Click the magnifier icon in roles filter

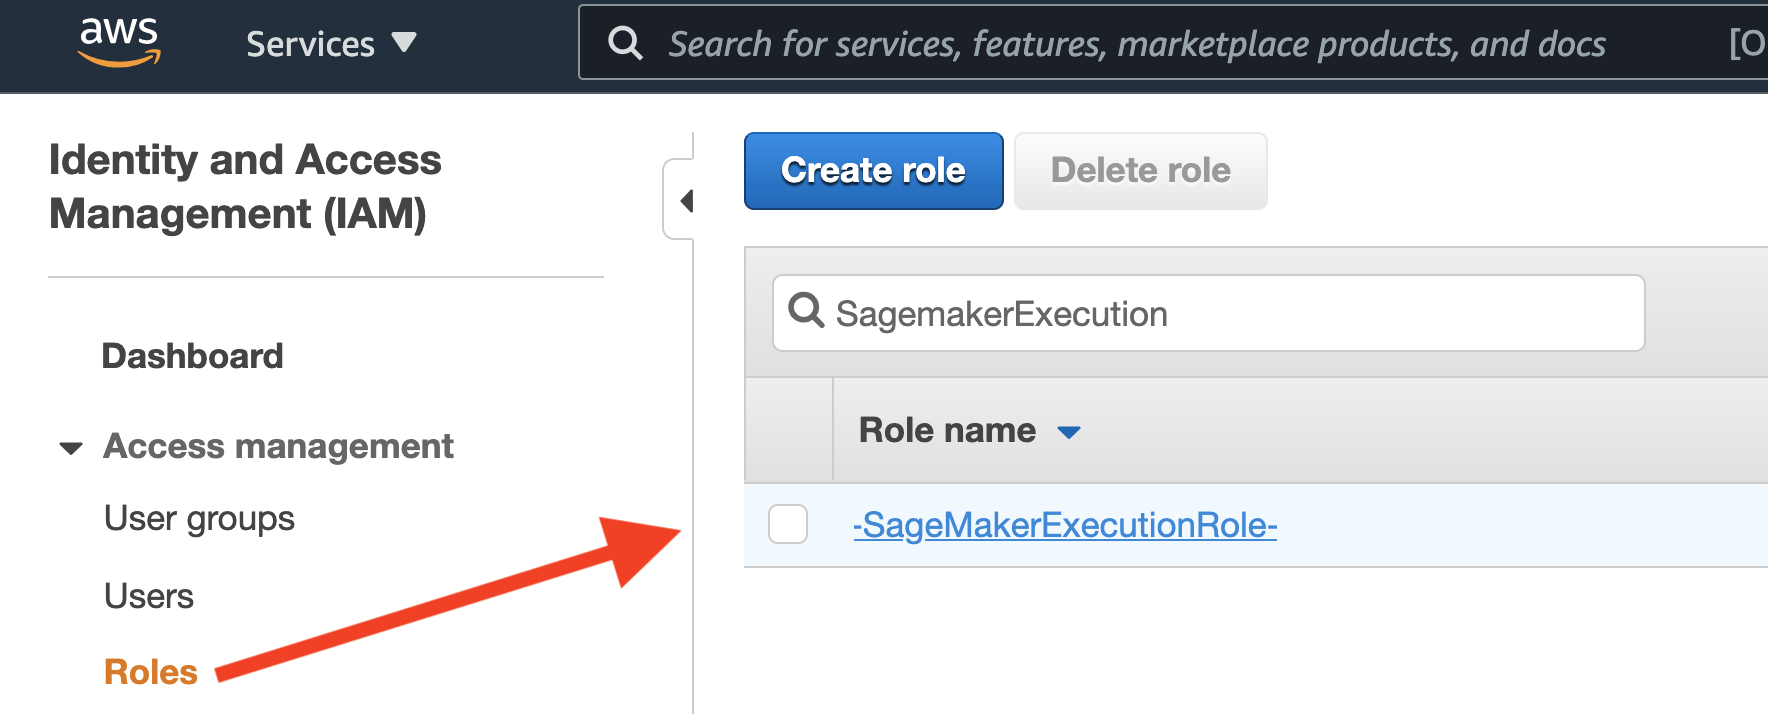(805, 311)
